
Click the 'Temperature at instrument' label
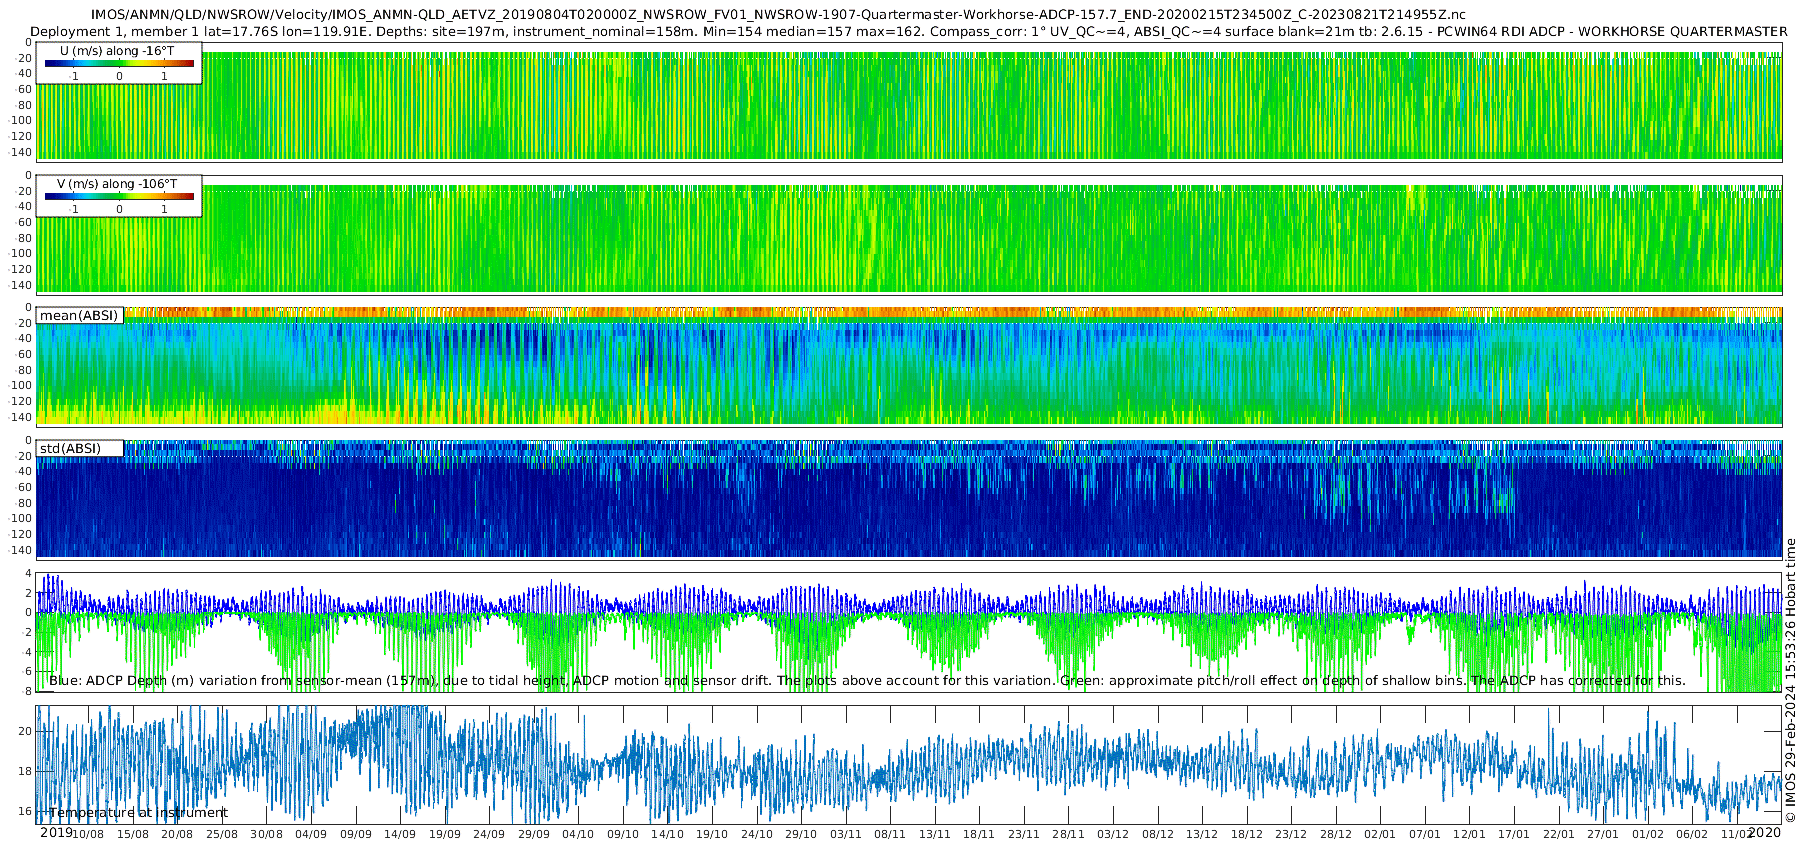coord(138,813)
